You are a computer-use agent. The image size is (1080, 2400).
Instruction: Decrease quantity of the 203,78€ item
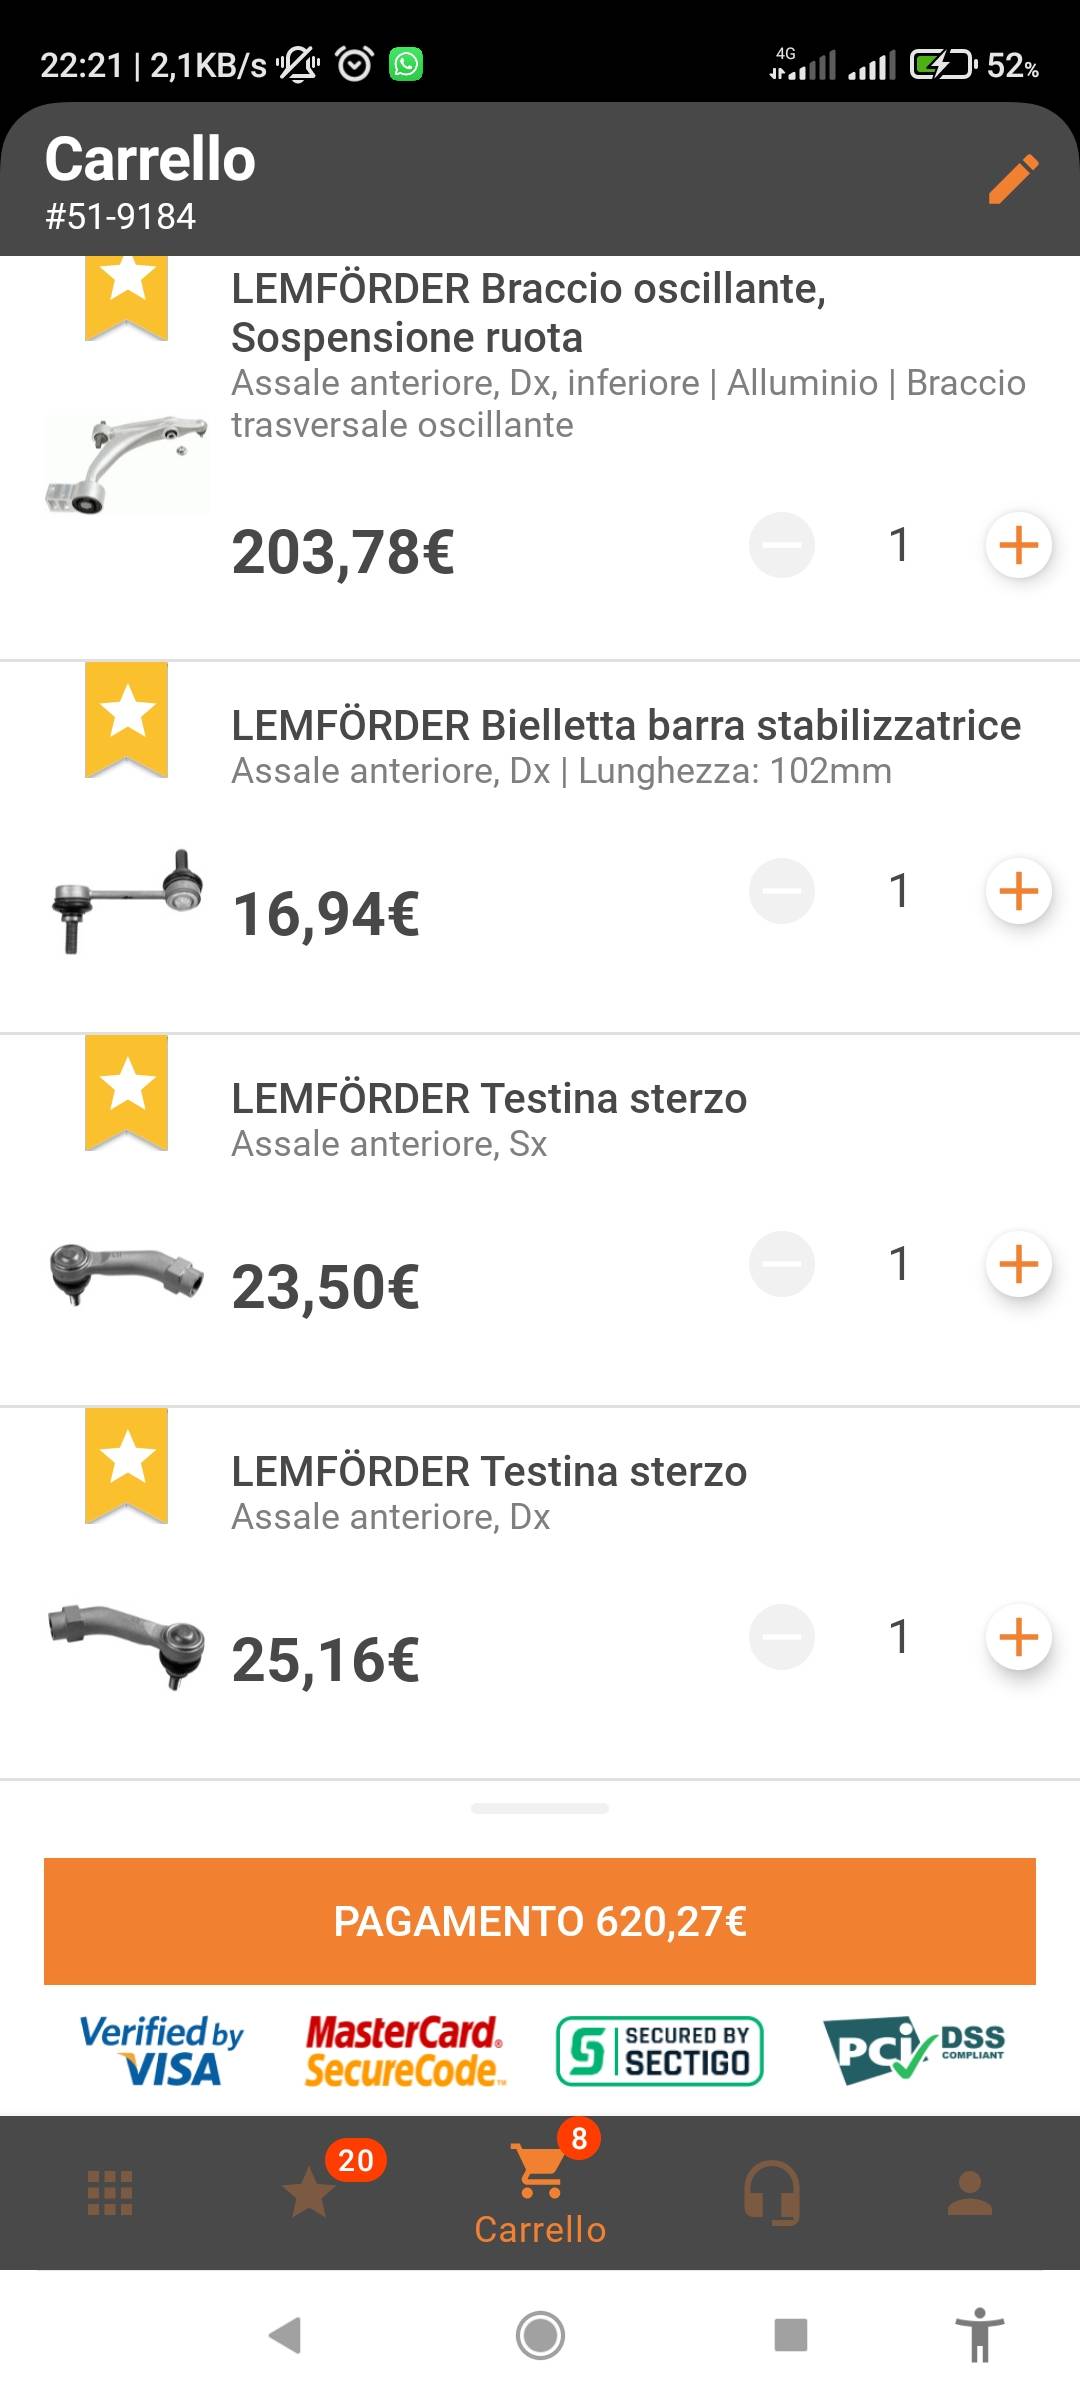tap(782, 545)
